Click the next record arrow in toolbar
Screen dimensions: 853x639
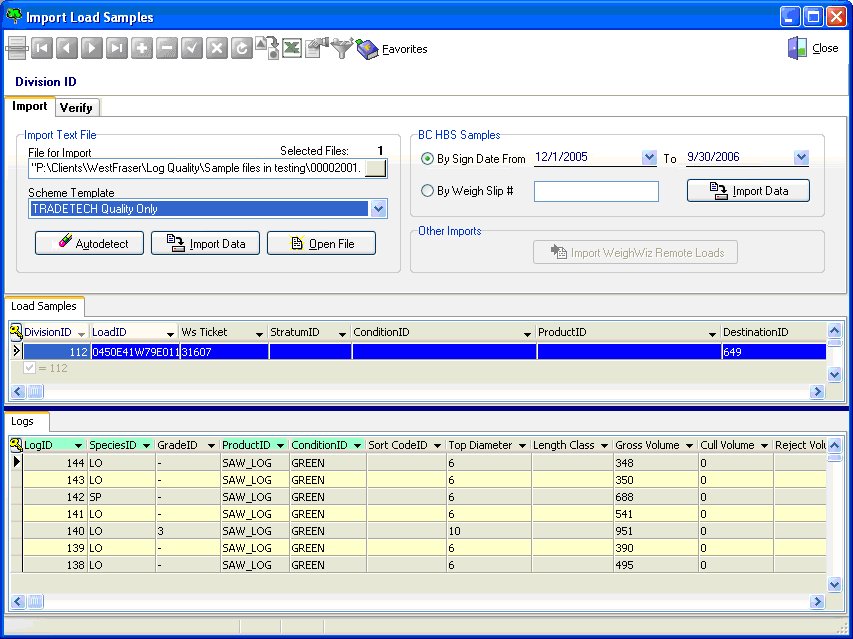(92, 48)
